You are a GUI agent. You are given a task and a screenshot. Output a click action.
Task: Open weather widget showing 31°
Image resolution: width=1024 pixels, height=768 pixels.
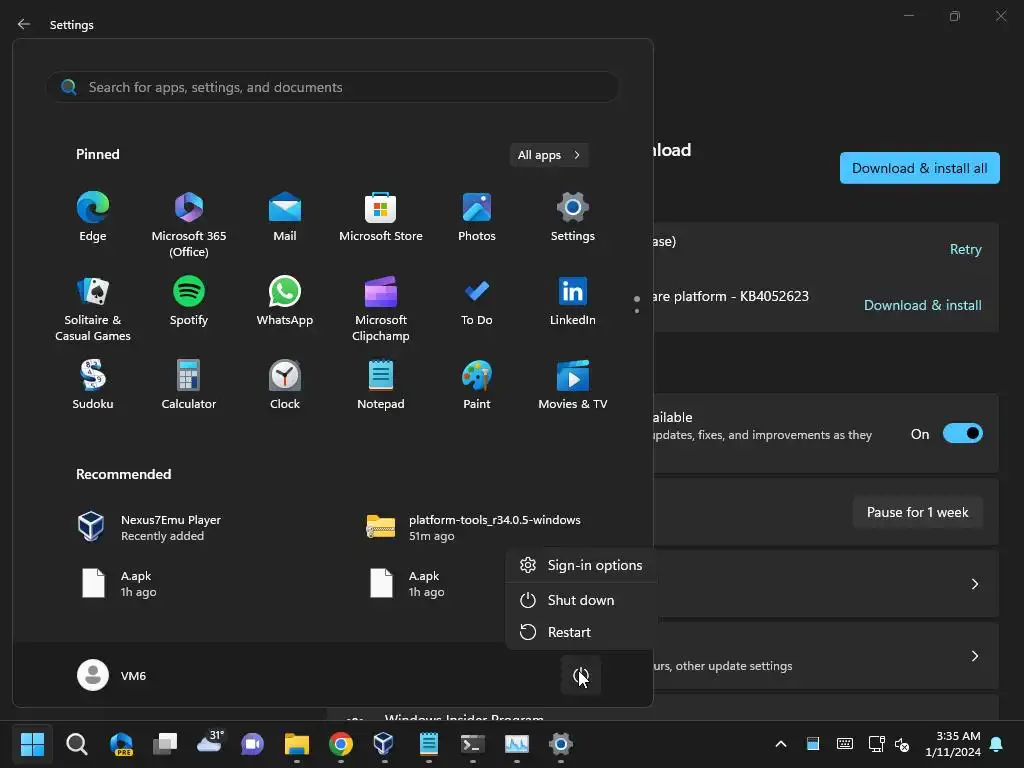(x=210, y=743)
